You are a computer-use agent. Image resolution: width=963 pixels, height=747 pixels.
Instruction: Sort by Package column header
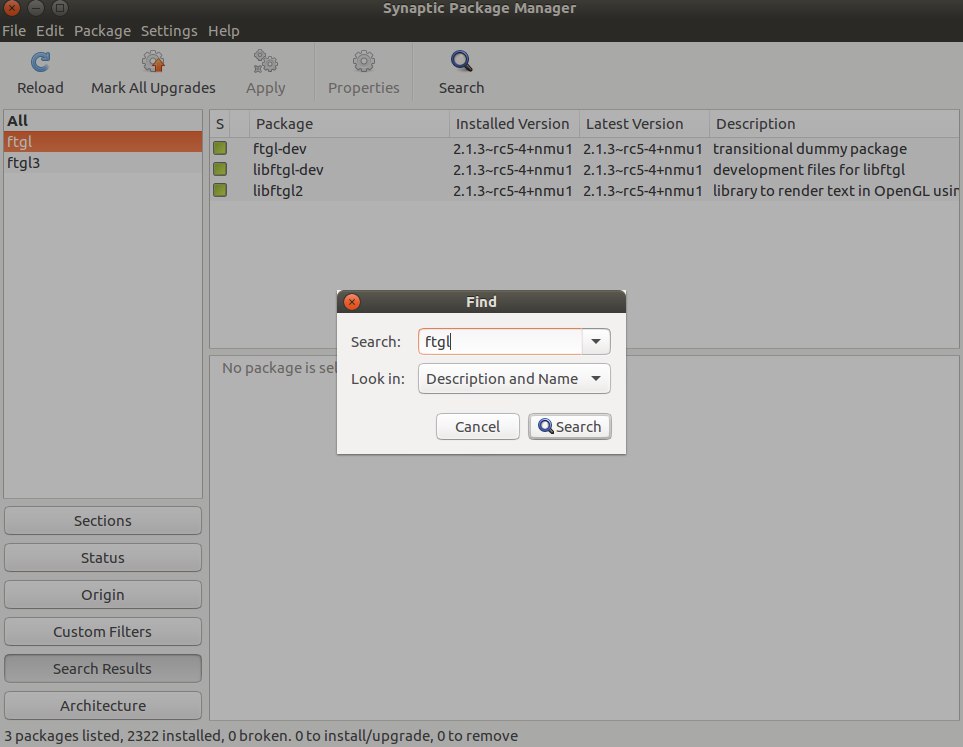[x=349, y=123]
